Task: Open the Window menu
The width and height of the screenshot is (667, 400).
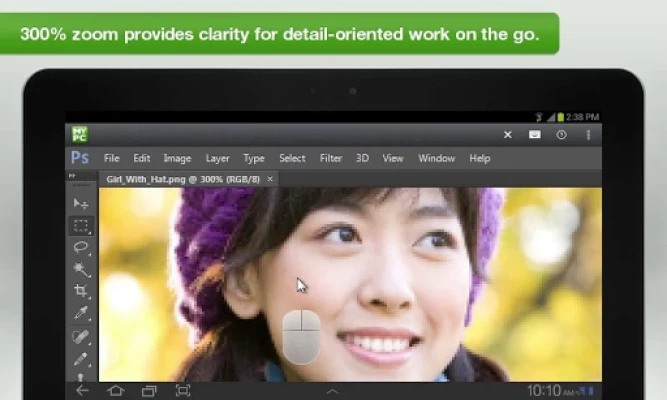Action: (436, 158)
